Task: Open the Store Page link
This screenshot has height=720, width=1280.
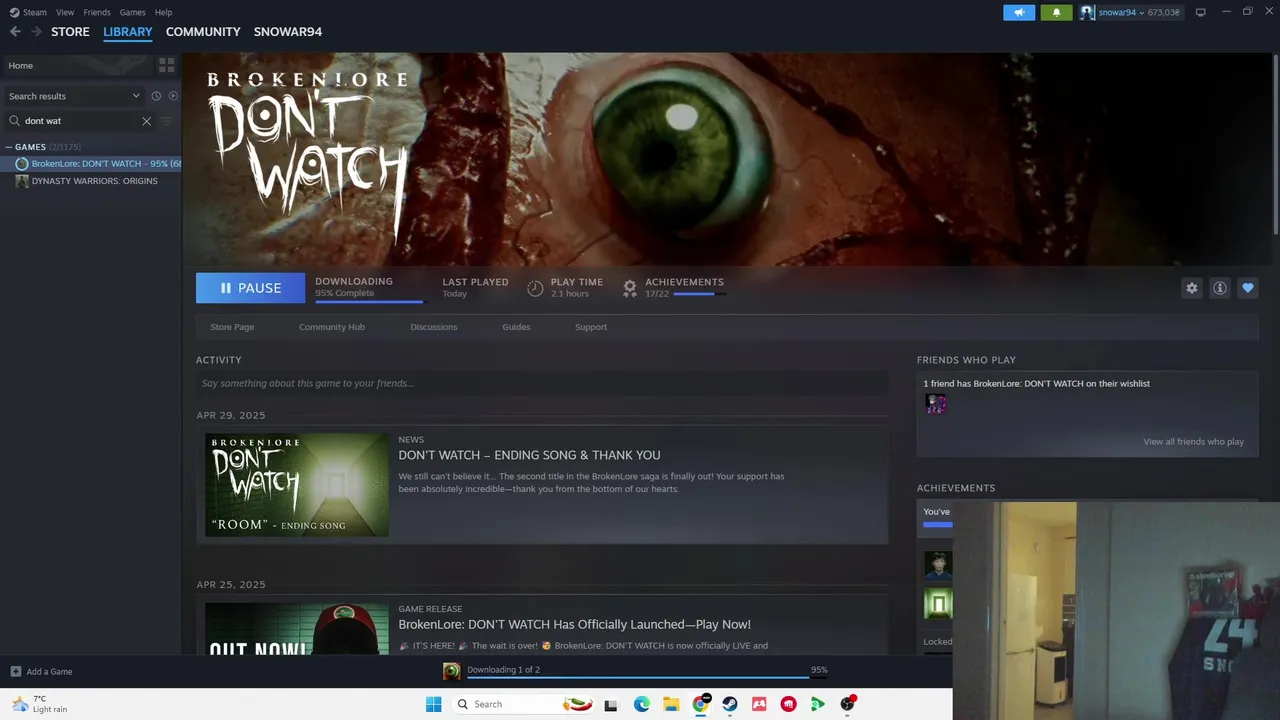Action: pos(232,327)
